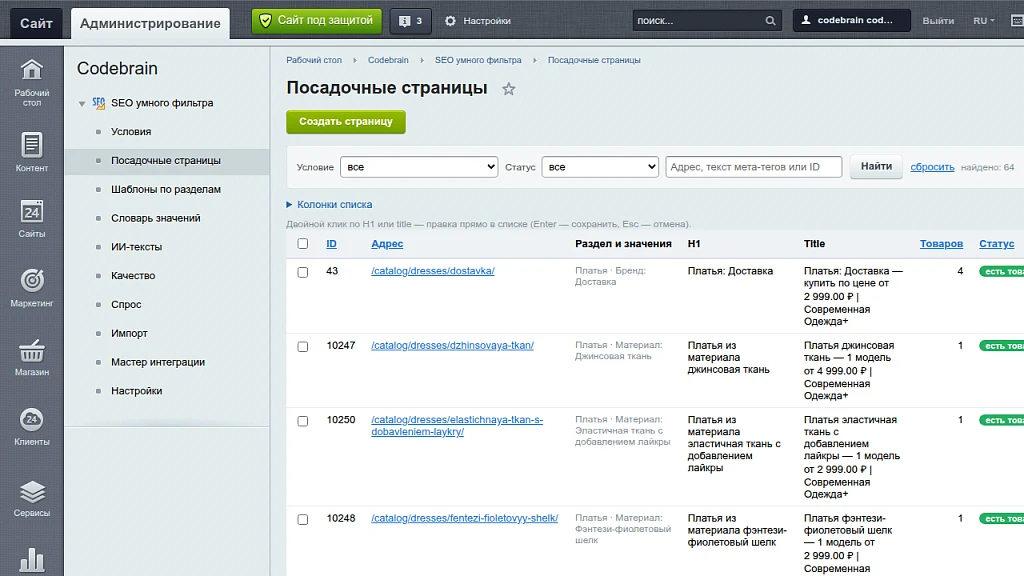The height and width of the screenshot is (576, 1024).
Task: Click the сбросить link
Action: click(x=932, y=167)
